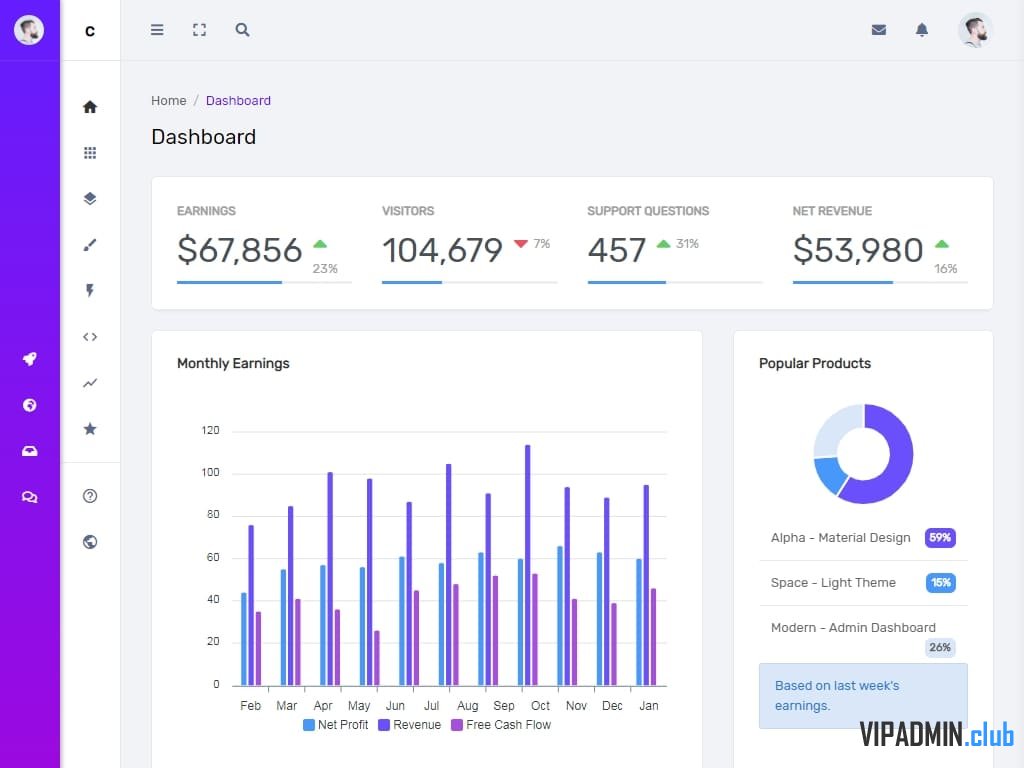Click the Support Questions progress bar
The width and height of the screenshot is (1024, 768).
click(x=675, y=283)
